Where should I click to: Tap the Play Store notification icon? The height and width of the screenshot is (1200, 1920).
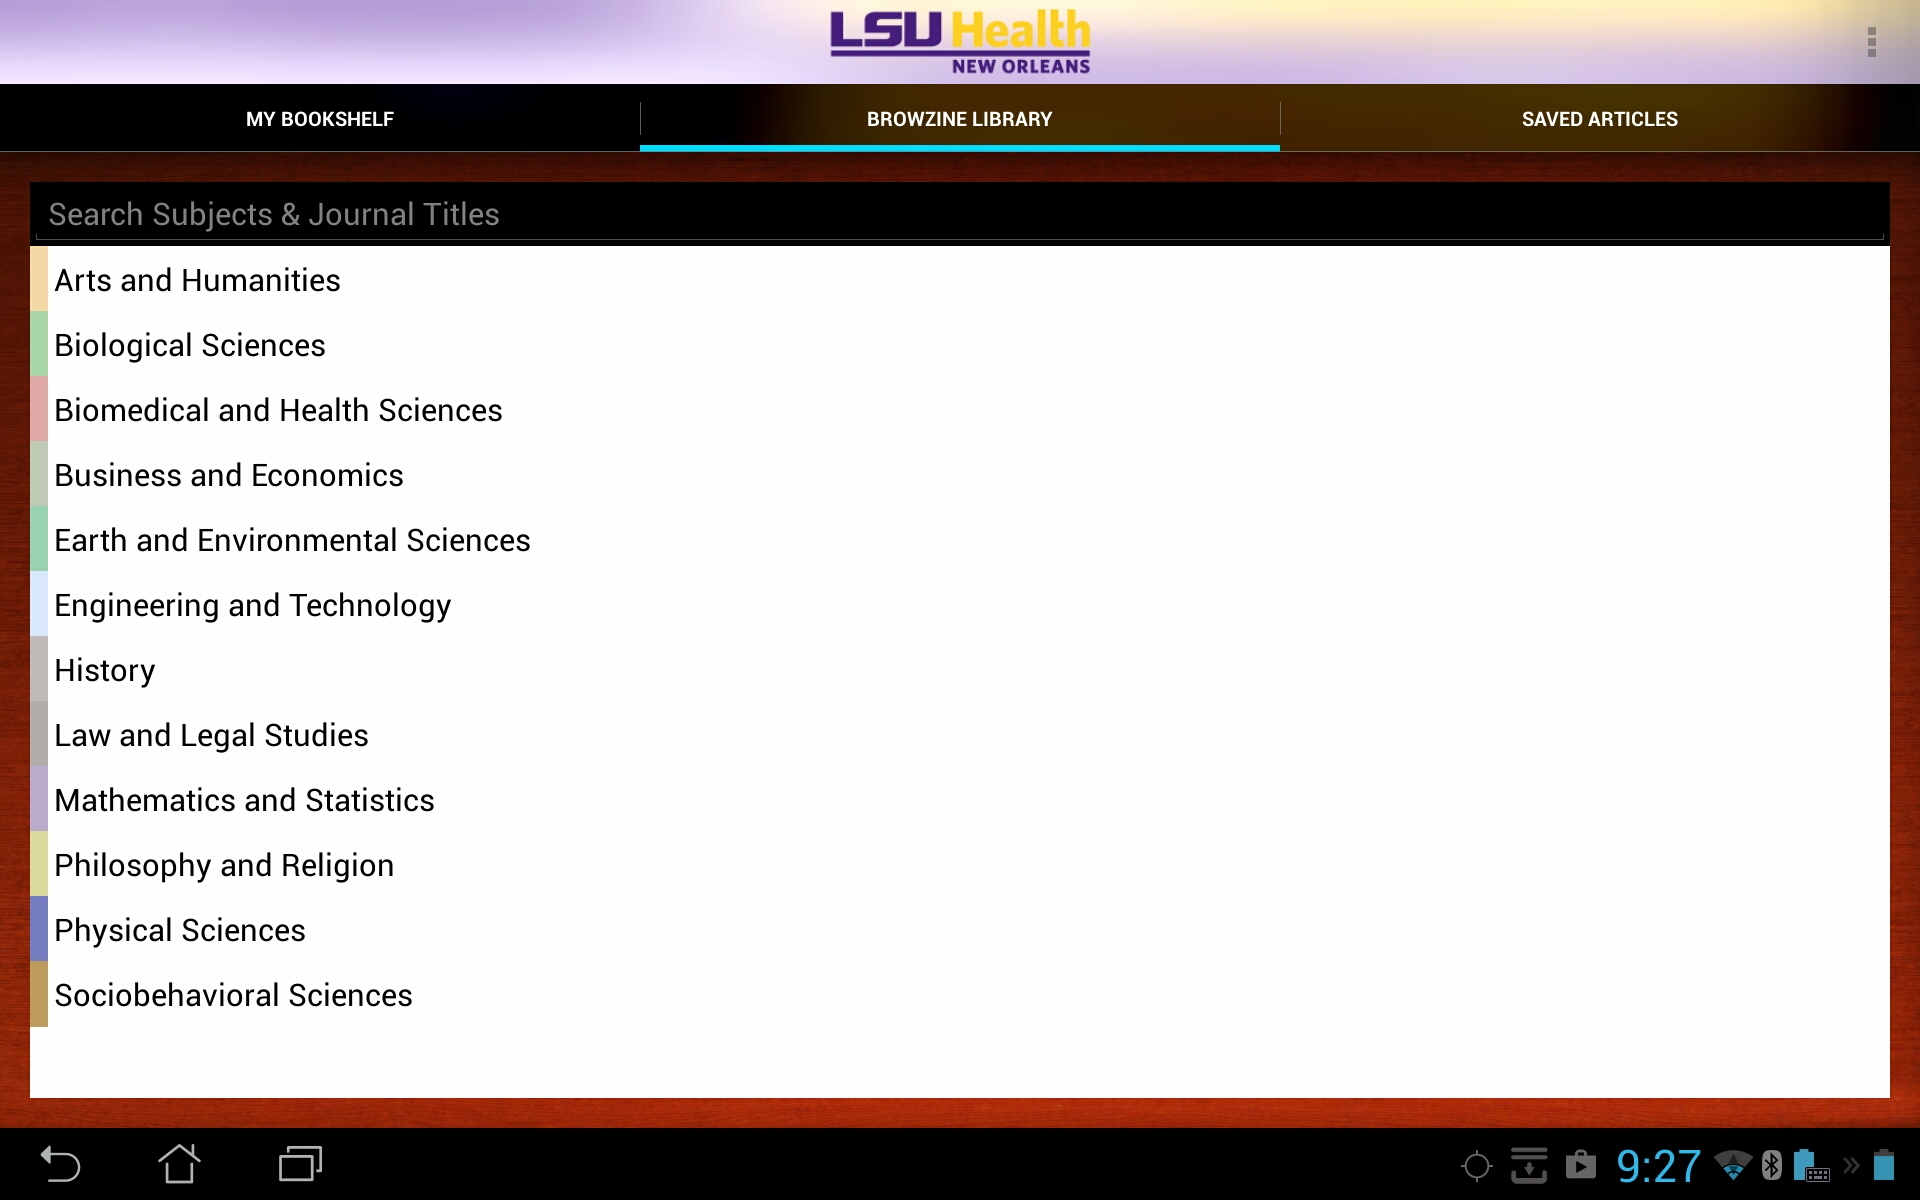point(1581,1165)
